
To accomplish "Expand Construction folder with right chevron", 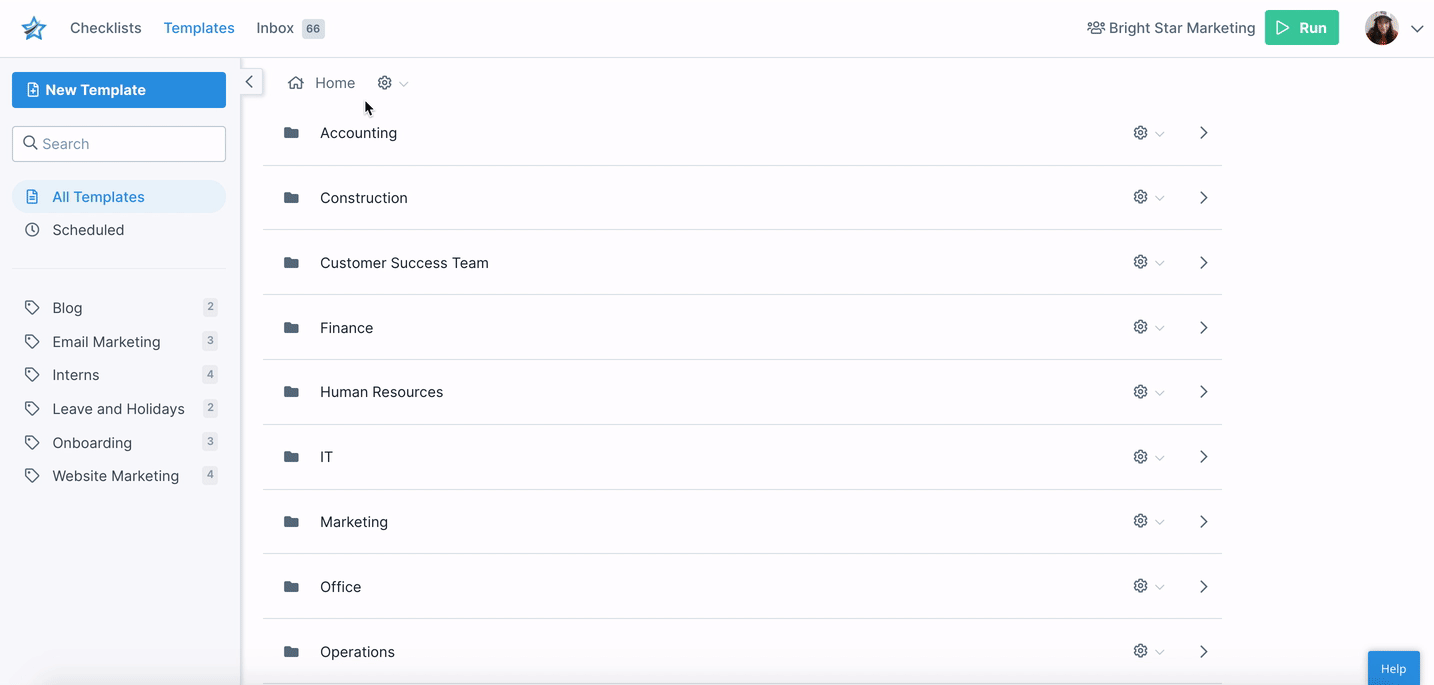I will [x=1204, y=198].
